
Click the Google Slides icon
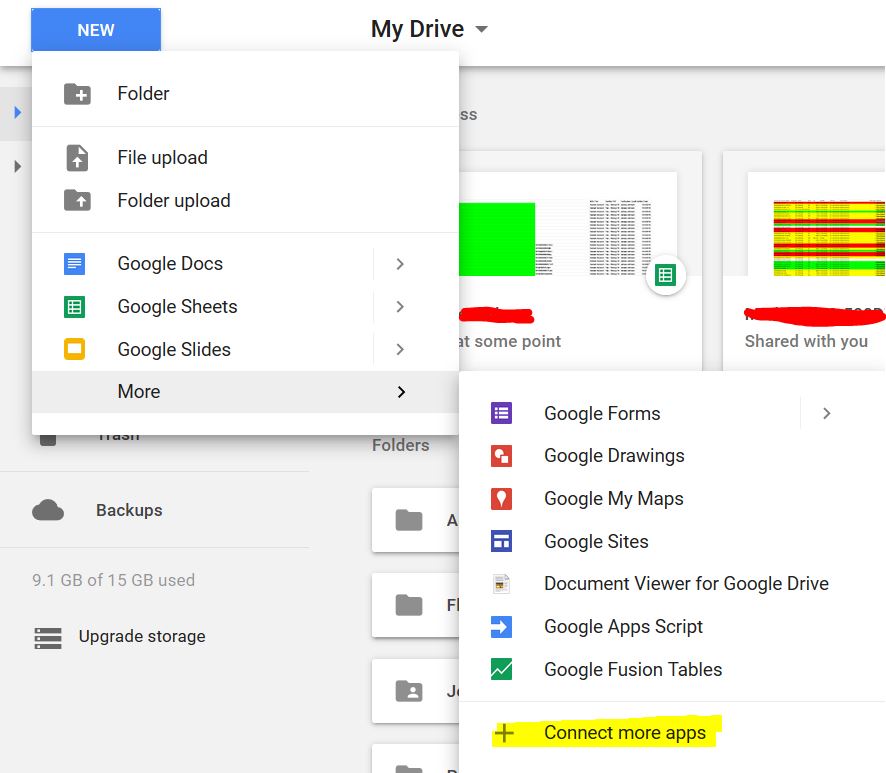pyautogui.click(x=75, y=349)
